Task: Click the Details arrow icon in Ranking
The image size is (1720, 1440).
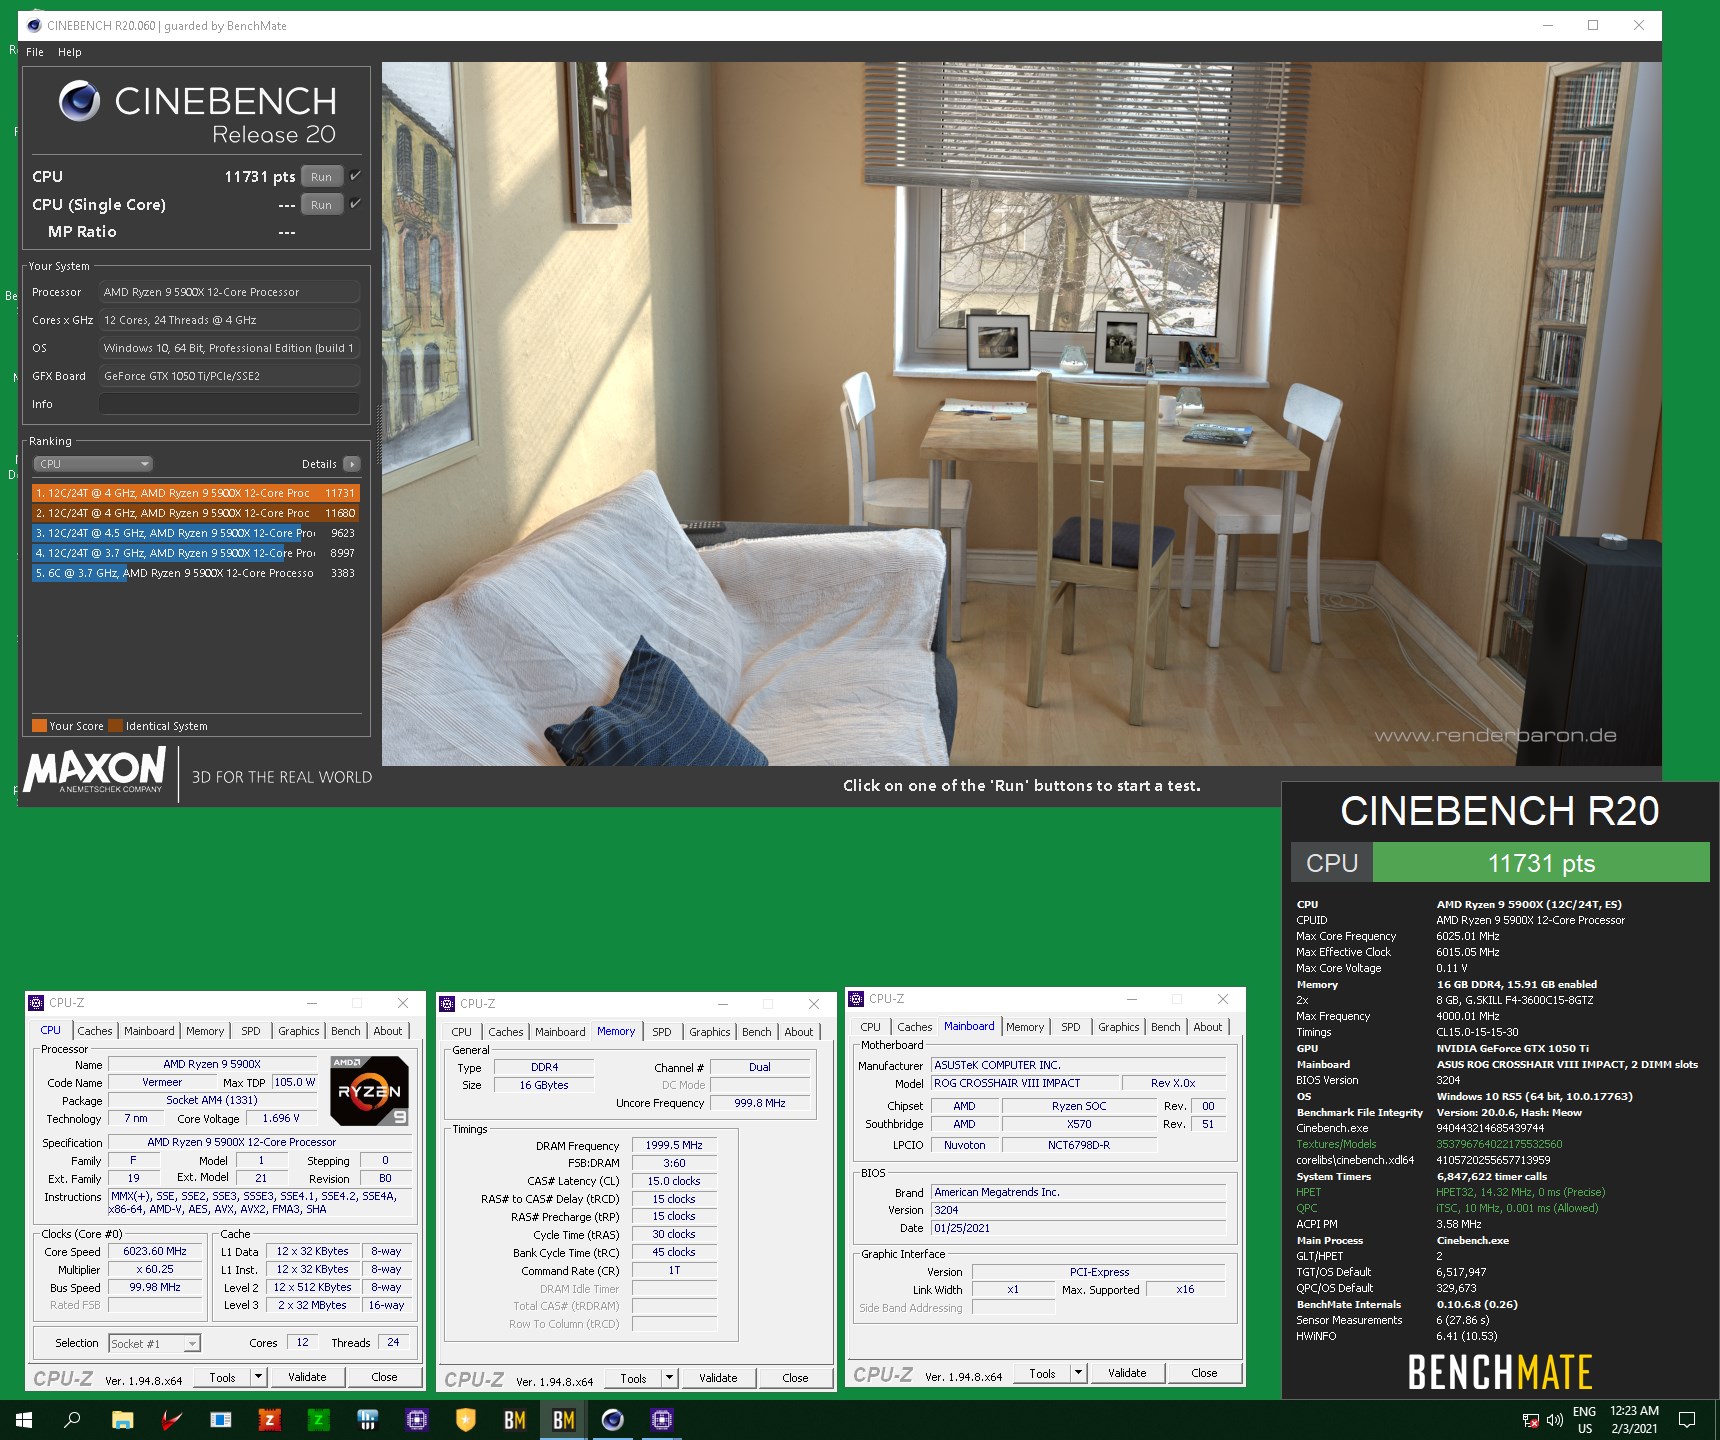Action: (x=351, y=464)
